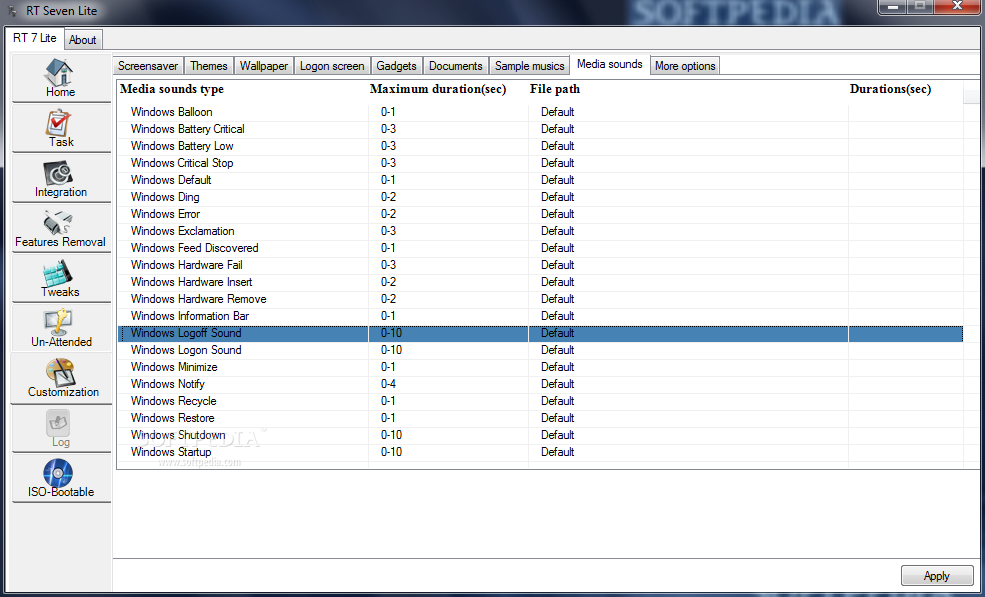Open the Sample musics tab
Image resolution: width=985 pixels, height=597 pixels.
point(530,65)
